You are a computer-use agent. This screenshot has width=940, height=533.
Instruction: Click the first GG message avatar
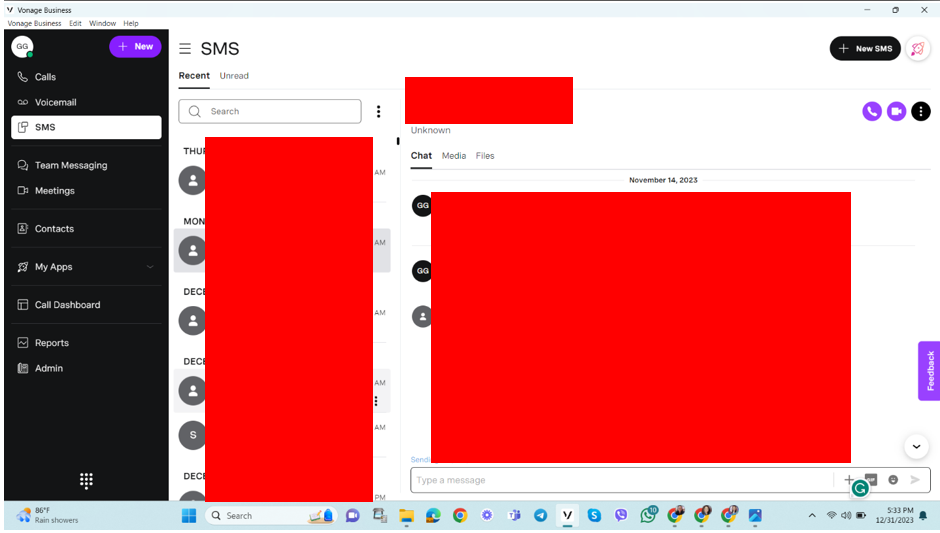(x=423, y=205)
